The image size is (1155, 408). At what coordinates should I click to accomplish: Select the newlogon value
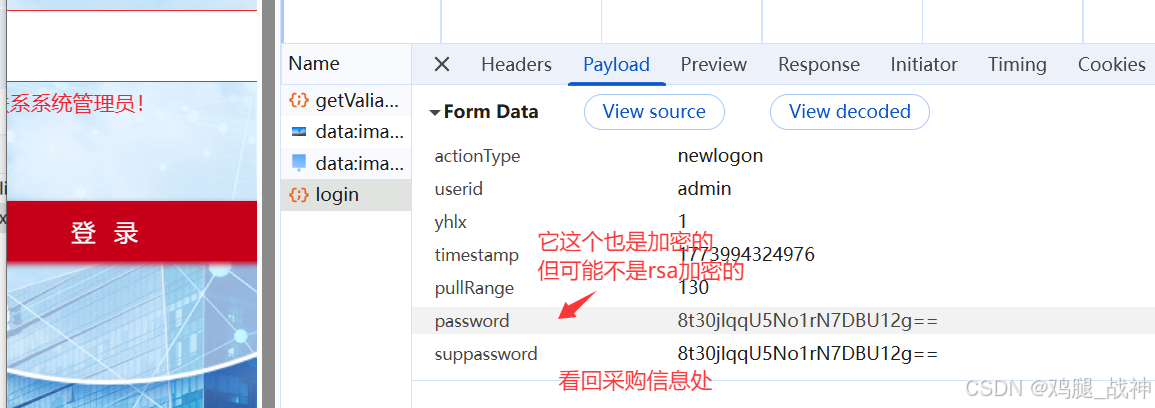pyautogui.click(x=720, y=156)
